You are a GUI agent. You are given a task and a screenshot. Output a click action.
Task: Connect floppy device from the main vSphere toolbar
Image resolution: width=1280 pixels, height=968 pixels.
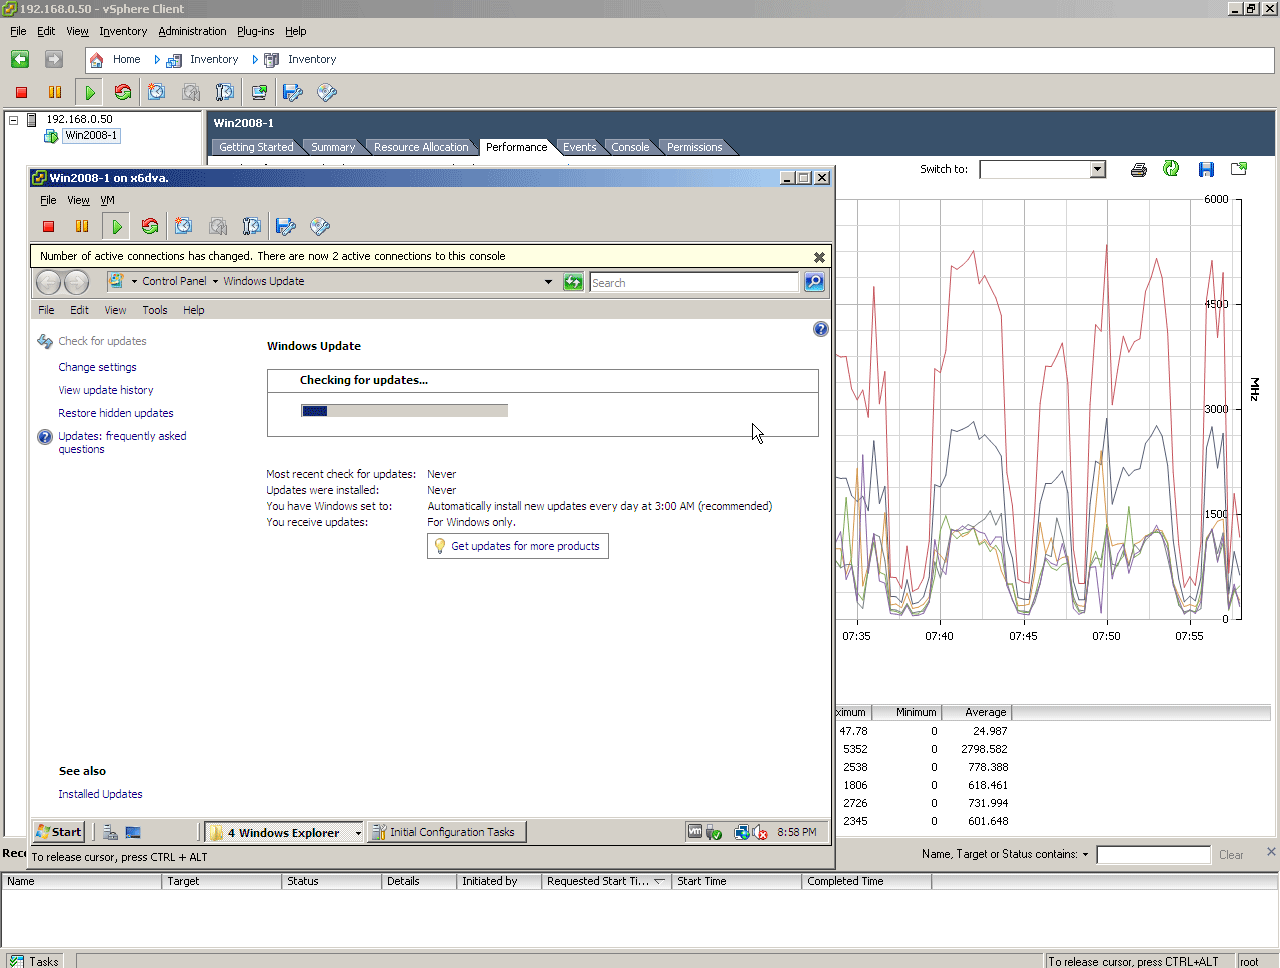293,92
